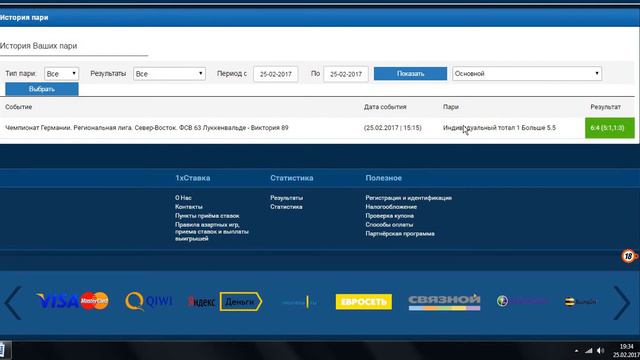640x360 pixels.
Task: Click the left carousel arrow
Action: (x=13, y=302)
